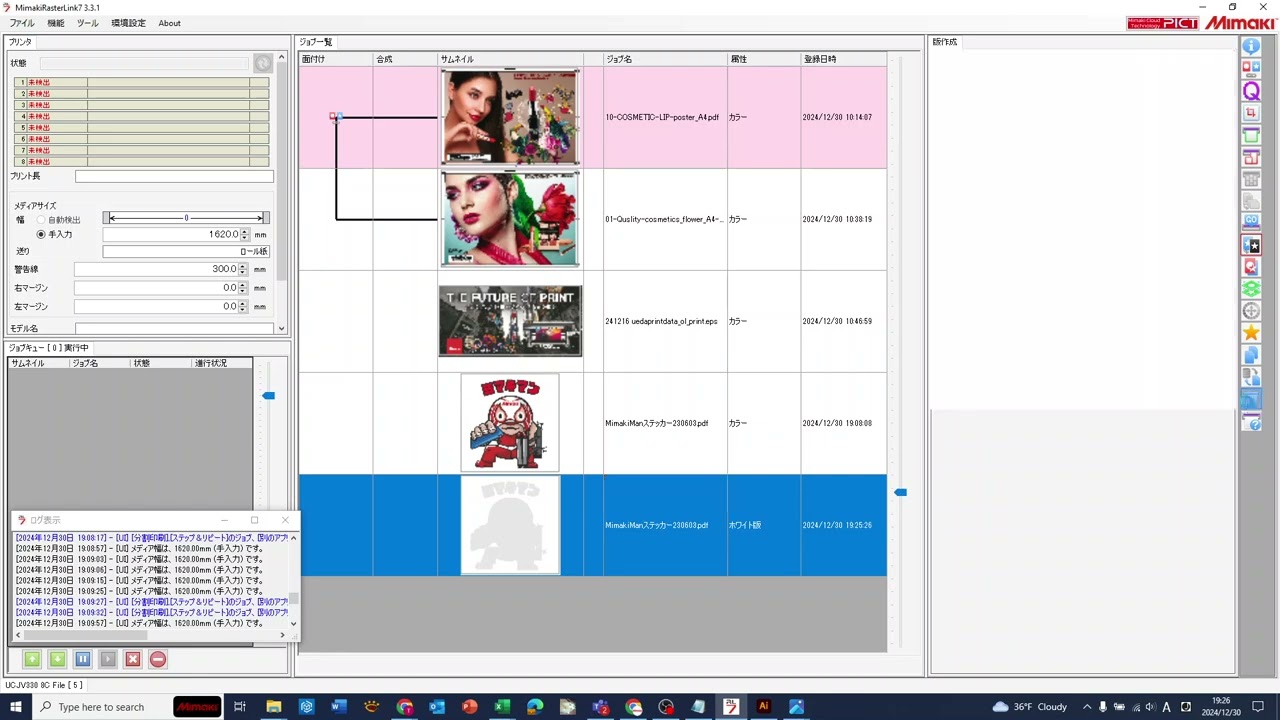Click the red minus delete button
Screen dimensions: 1280x720
[158, 659]
